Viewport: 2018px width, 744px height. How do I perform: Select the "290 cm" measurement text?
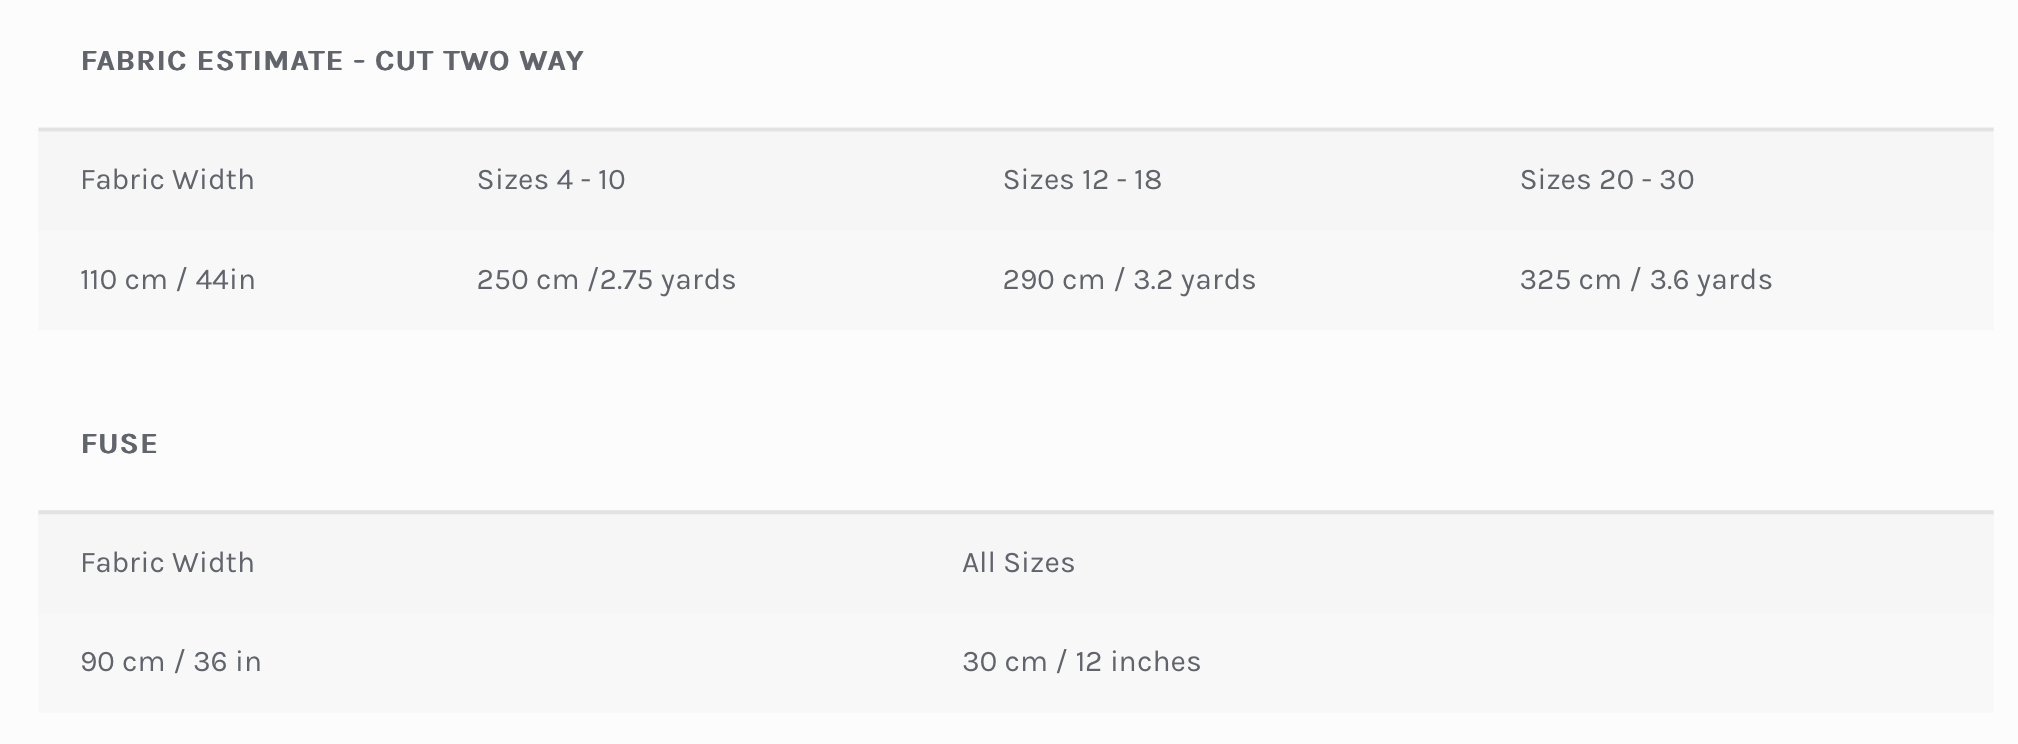tap(1053, 280)
